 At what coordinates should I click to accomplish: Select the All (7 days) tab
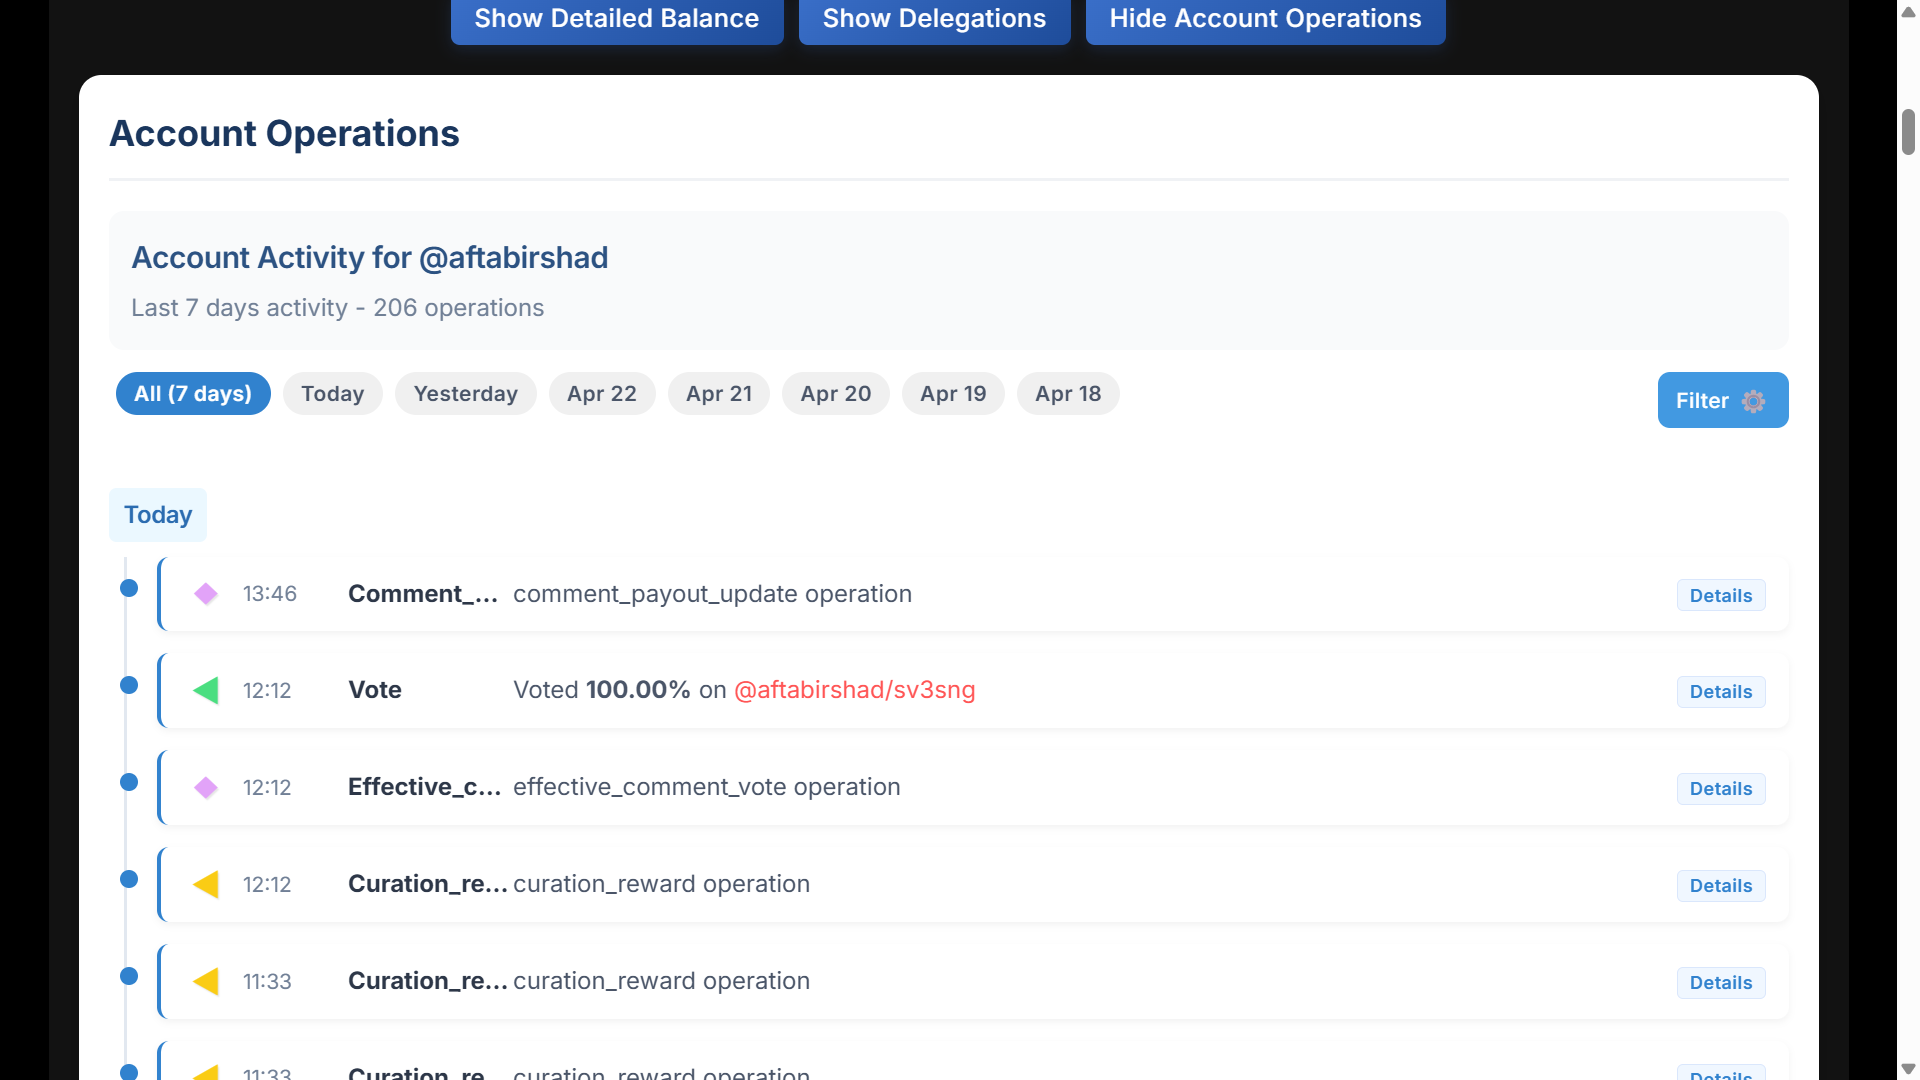(193, 394)
